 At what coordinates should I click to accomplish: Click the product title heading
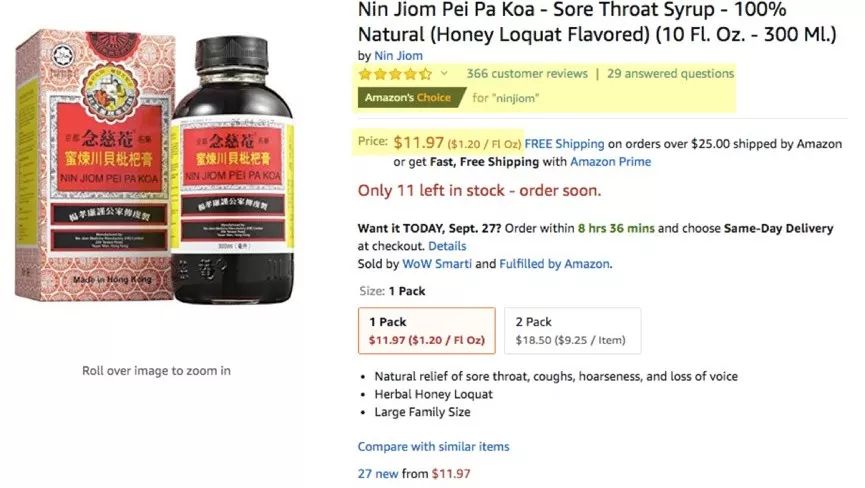pos(597,22)
